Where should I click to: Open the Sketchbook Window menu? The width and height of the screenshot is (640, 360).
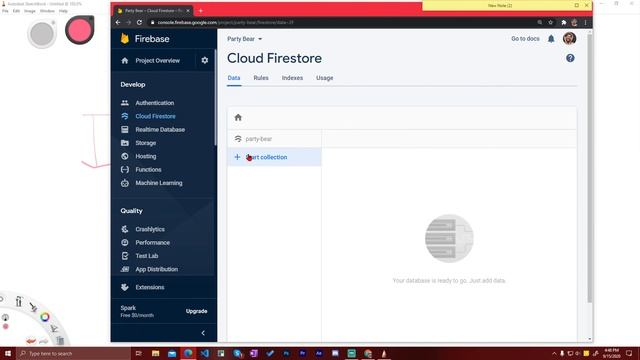click(47, 11)
